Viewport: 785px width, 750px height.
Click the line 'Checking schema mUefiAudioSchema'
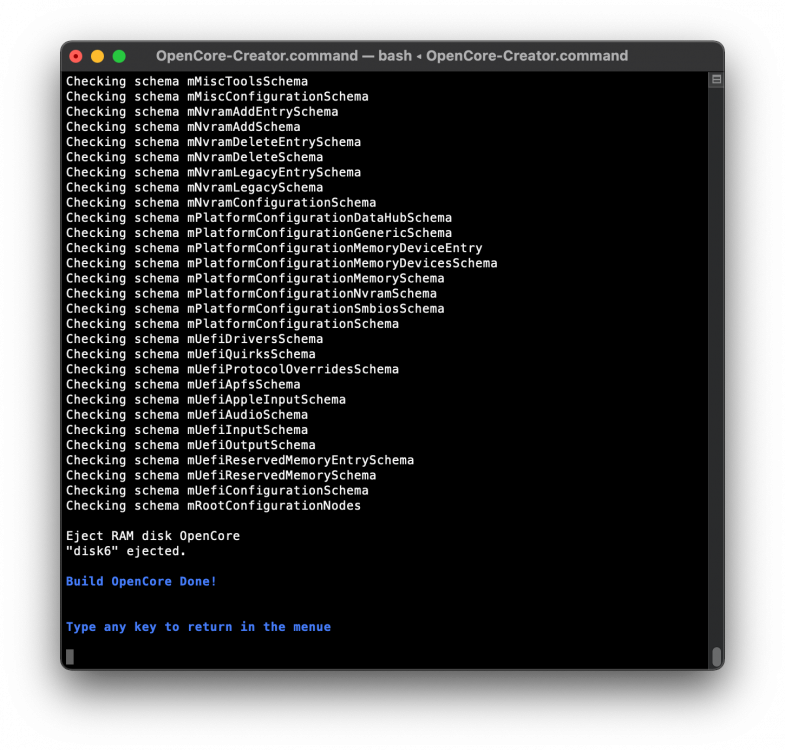click(x=187, y=414)
